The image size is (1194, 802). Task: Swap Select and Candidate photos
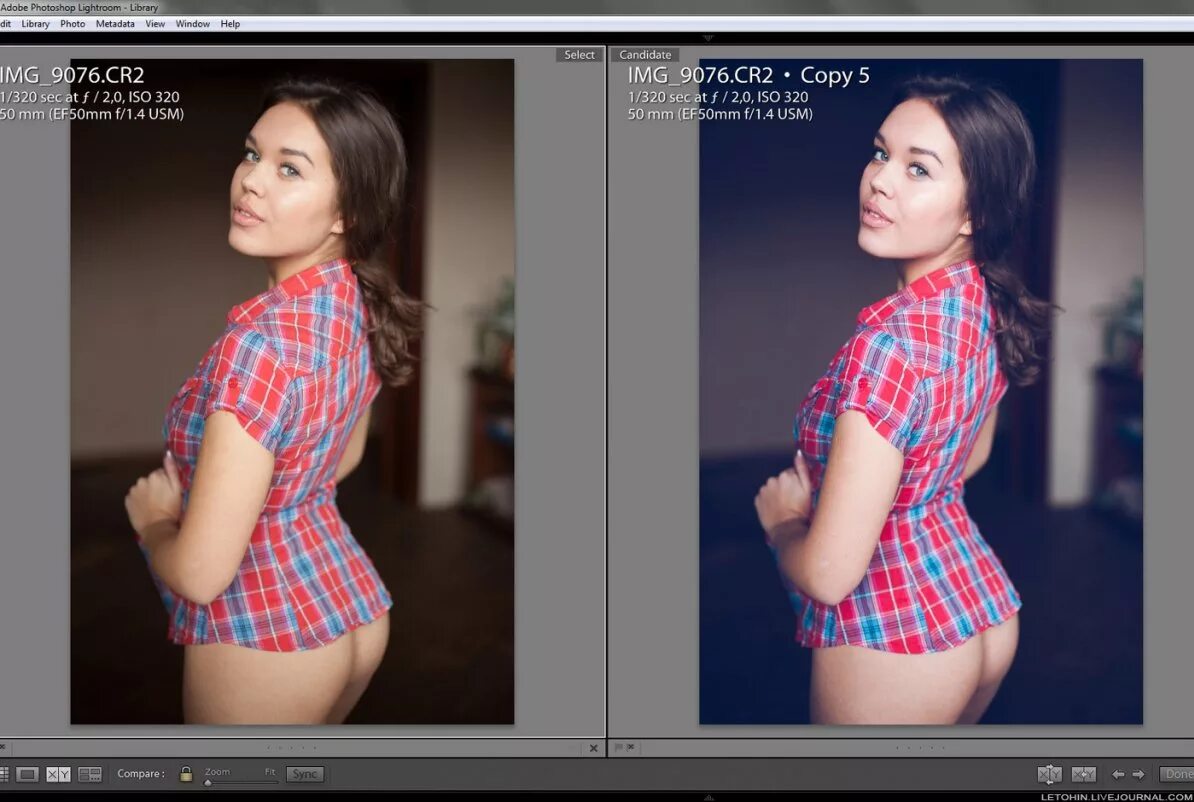(1050, 774)
